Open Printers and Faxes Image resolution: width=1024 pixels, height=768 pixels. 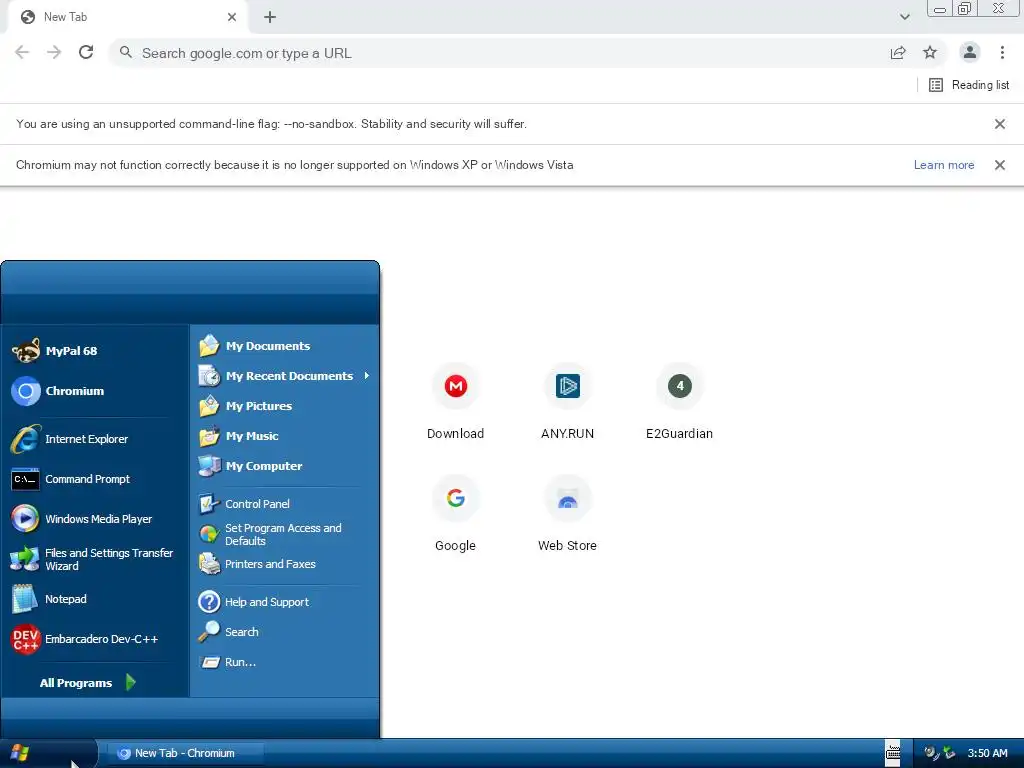(x=285, y=564)
